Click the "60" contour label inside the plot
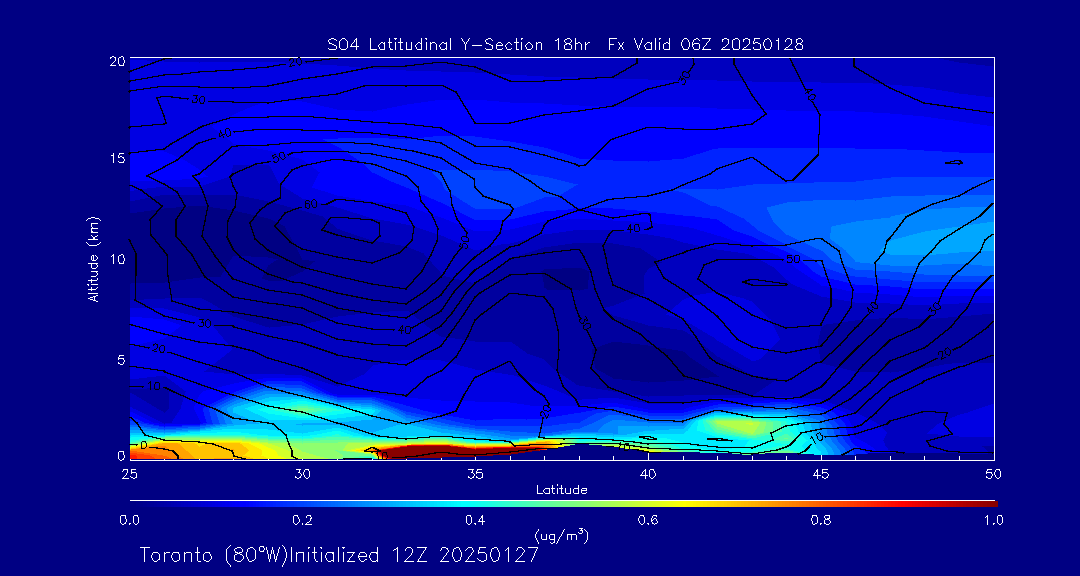The image size is (1080, 576). [311, 205]
